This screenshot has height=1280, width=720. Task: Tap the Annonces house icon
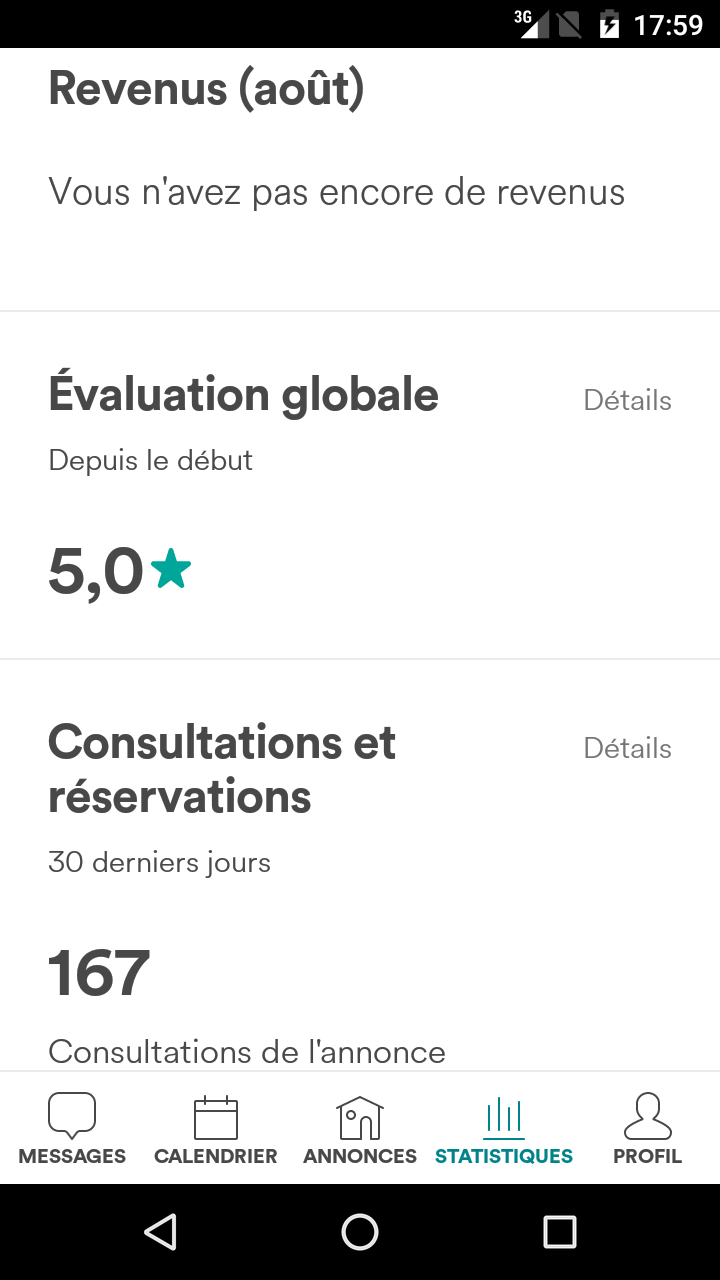pyautogui.click(x=360, y=1117)
